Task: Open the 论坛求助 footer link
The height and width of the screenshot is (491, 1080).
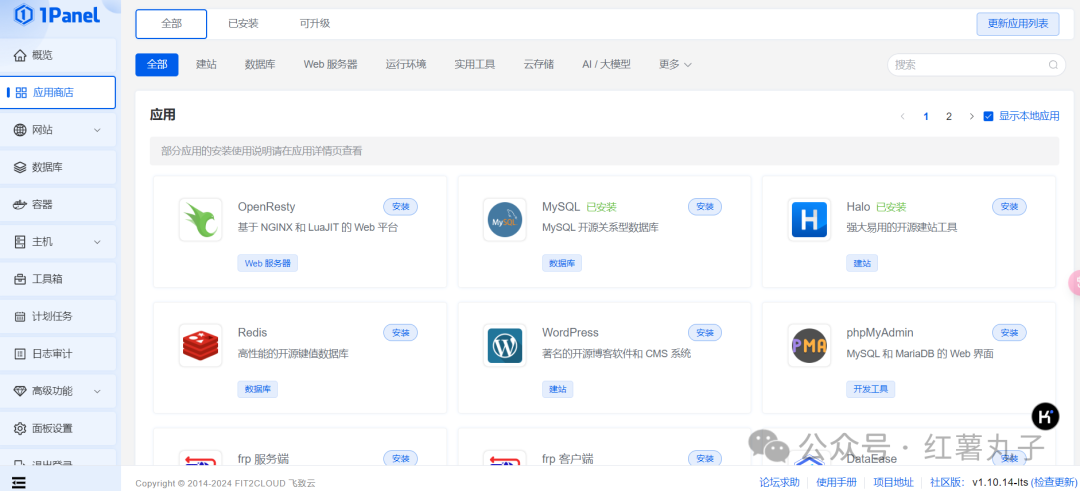Action: pos(780,482)
